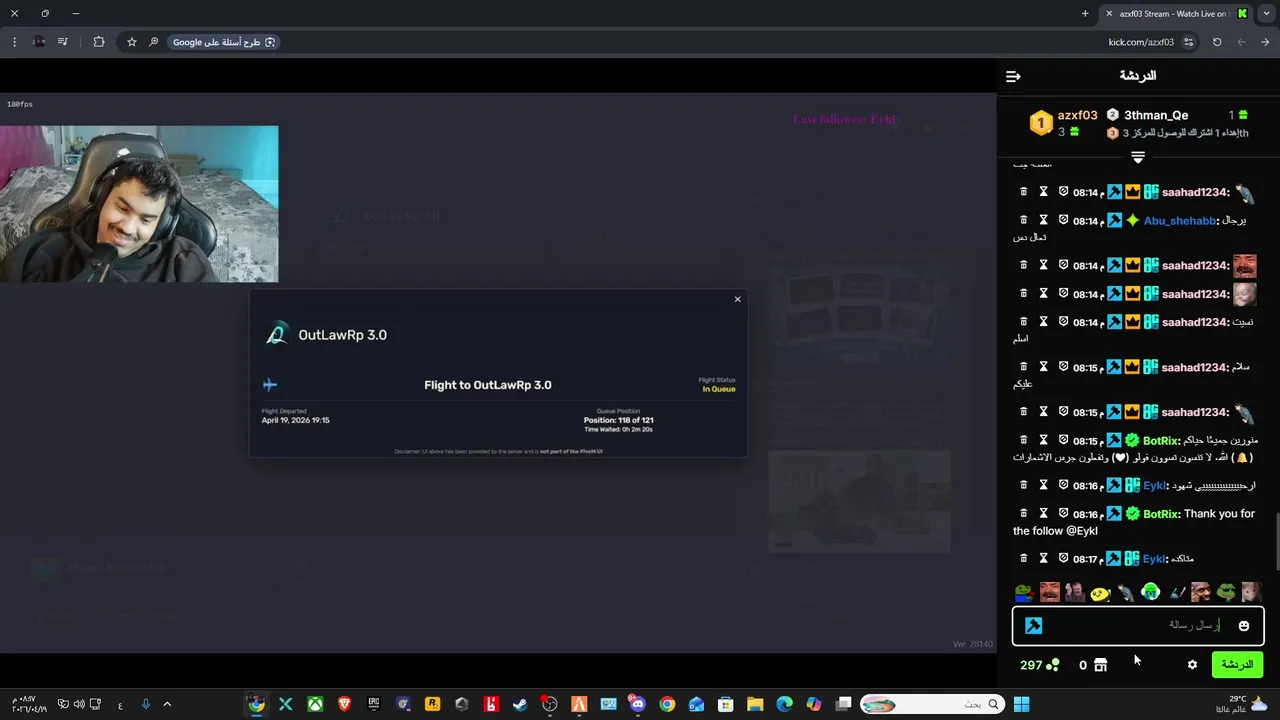Go back in browser history
The width and height of the screenshot is (1280, 720).
pos(1265,42)
